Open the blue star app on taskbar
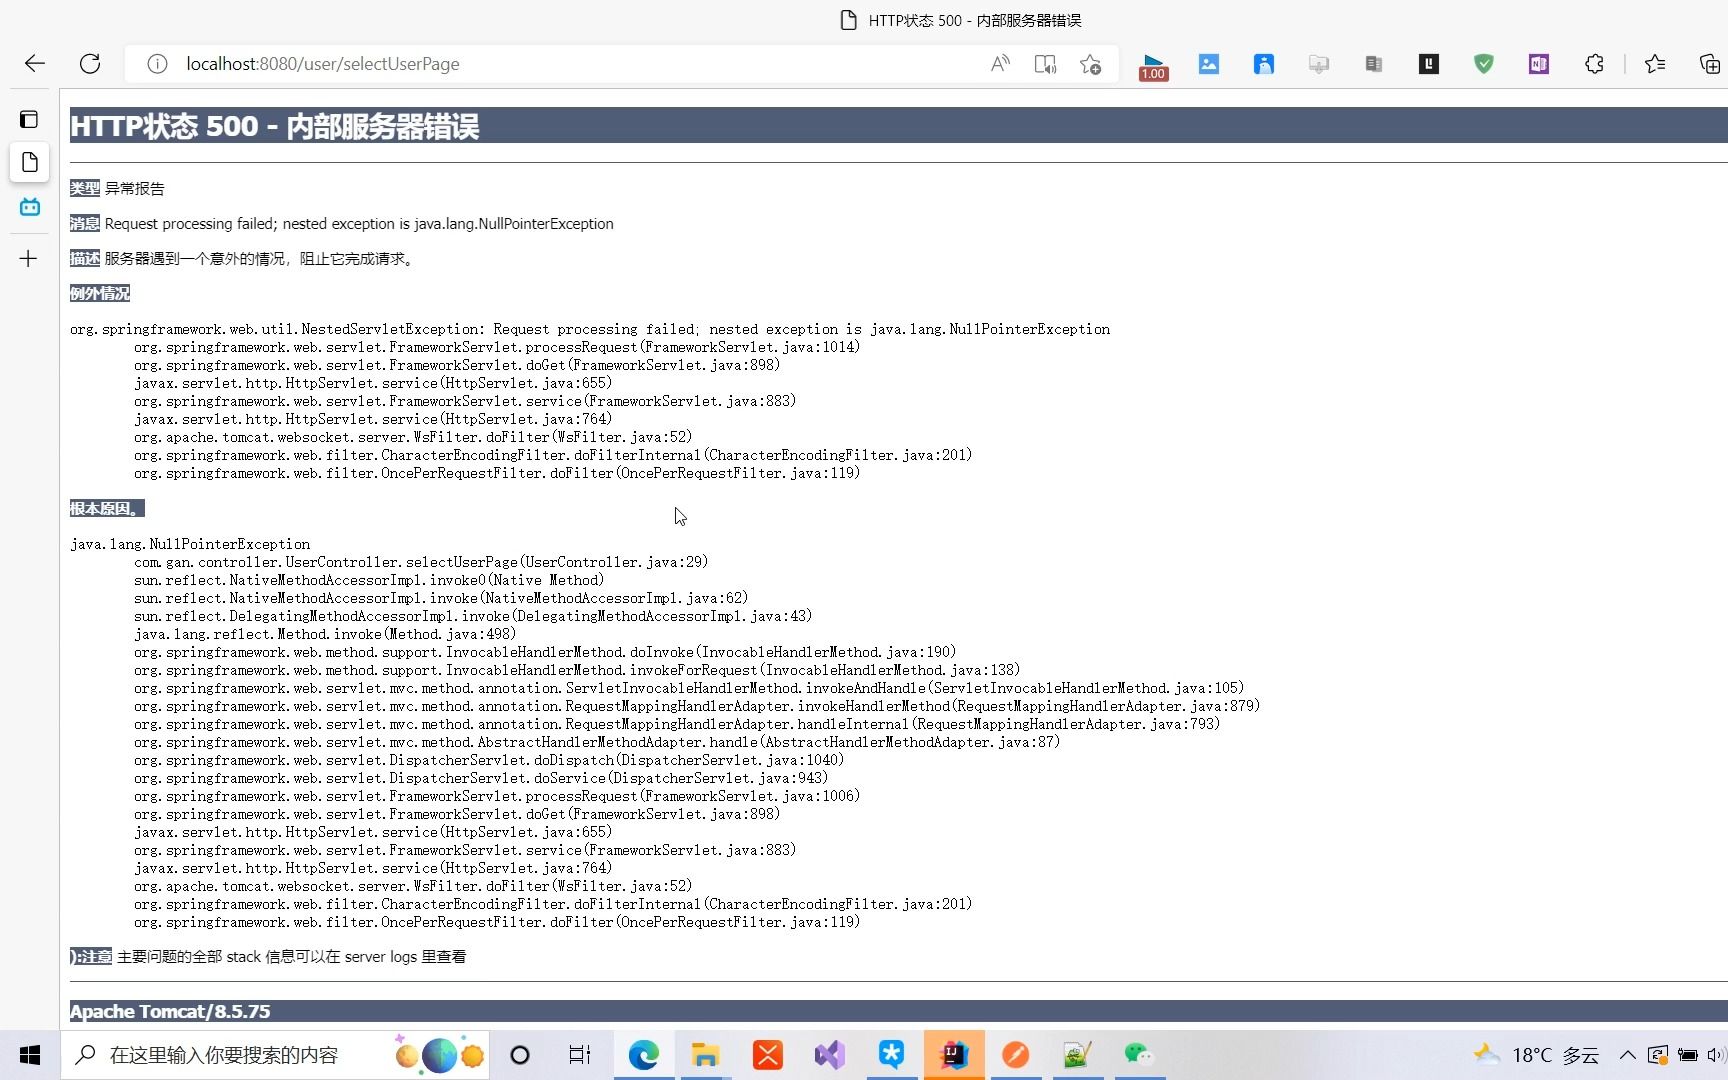Viewport: 1728px width, 1080px height. pos(891,1055)
